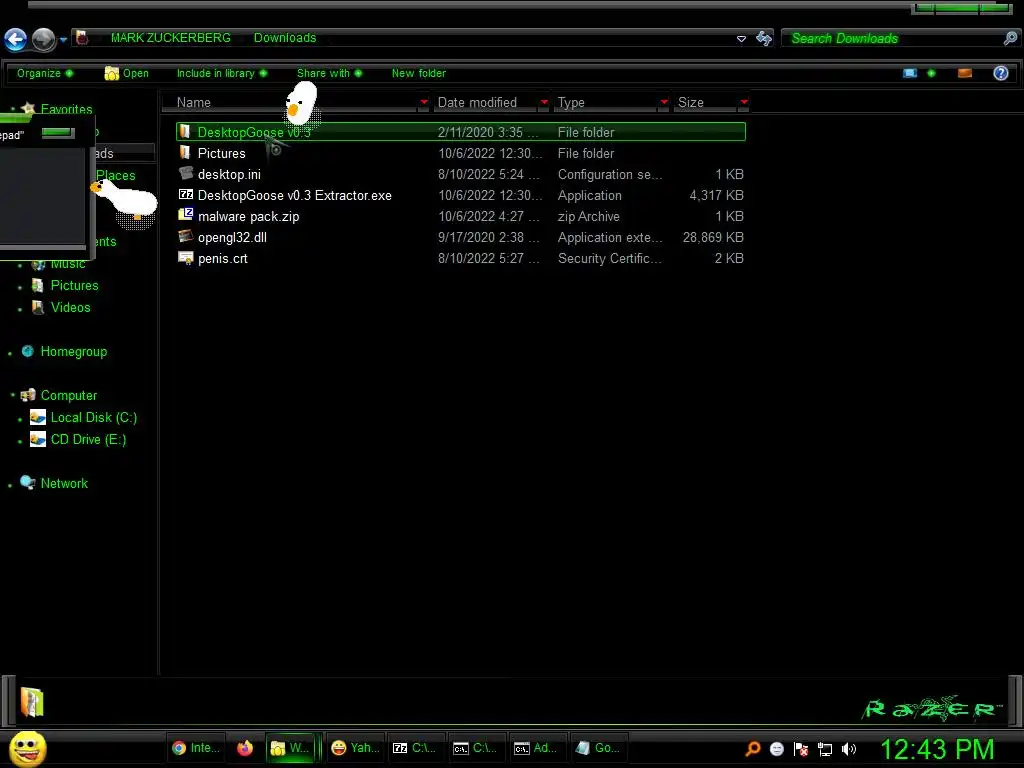Open Network in the navigation pane
Screen dimensions: 1024x768
[x=64, y=483]
